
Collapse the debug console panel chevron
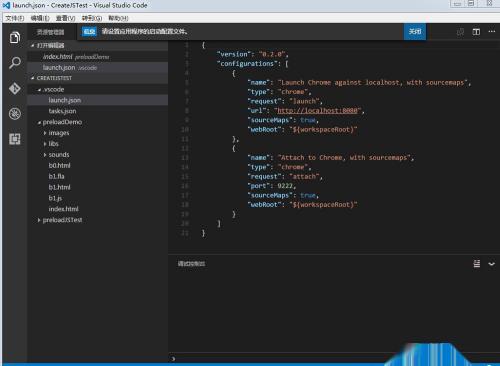tap(491, 264)
